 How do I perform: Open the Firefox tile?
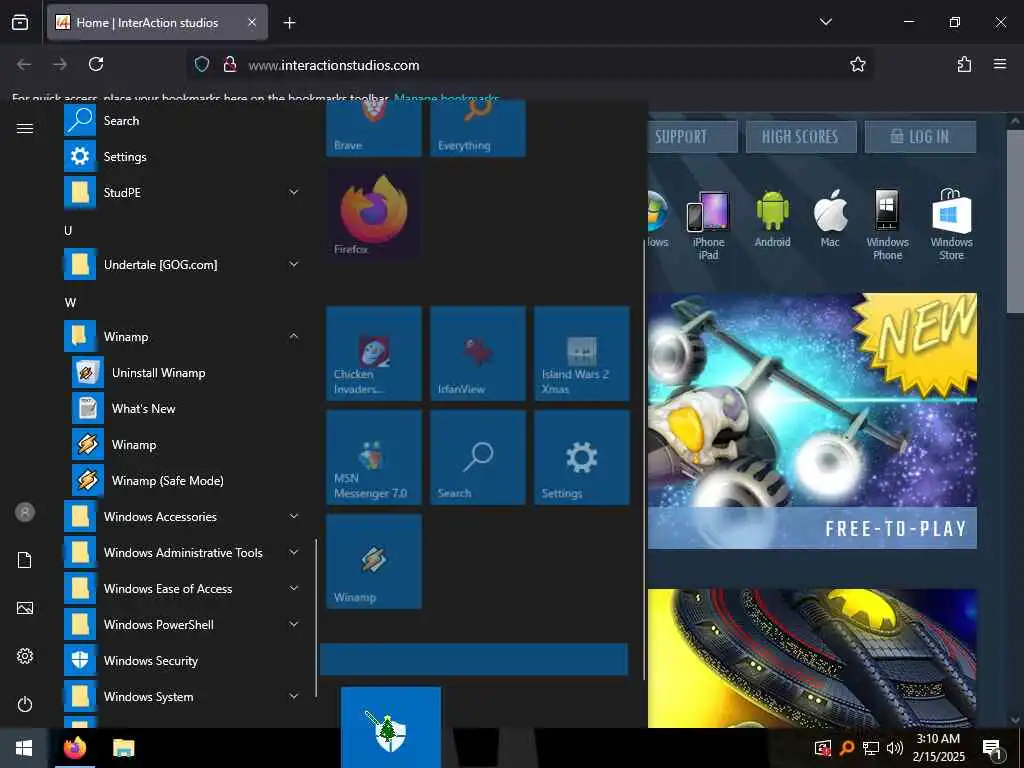[374, 214]
